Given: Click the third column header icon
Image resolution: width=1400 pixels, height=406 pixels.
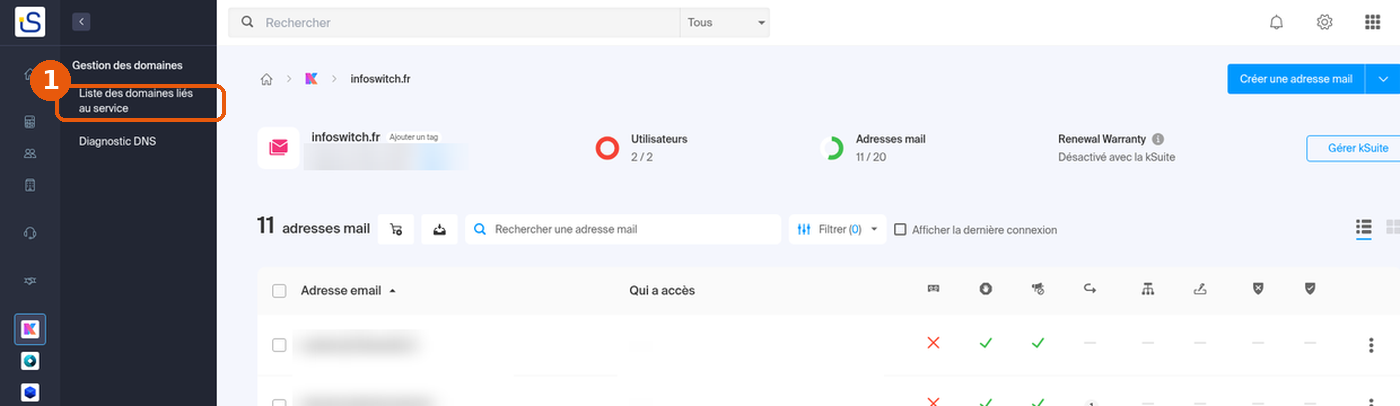Looking at the screenshot, I should (x=1038, y=289).
